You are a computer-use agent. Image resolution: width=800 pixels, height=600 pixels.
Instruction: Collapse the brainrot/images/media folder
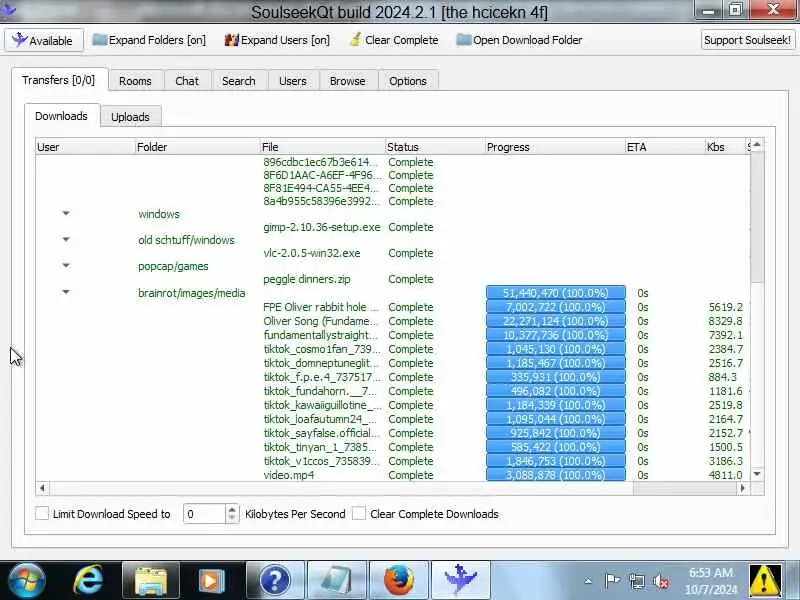[66, 292]
